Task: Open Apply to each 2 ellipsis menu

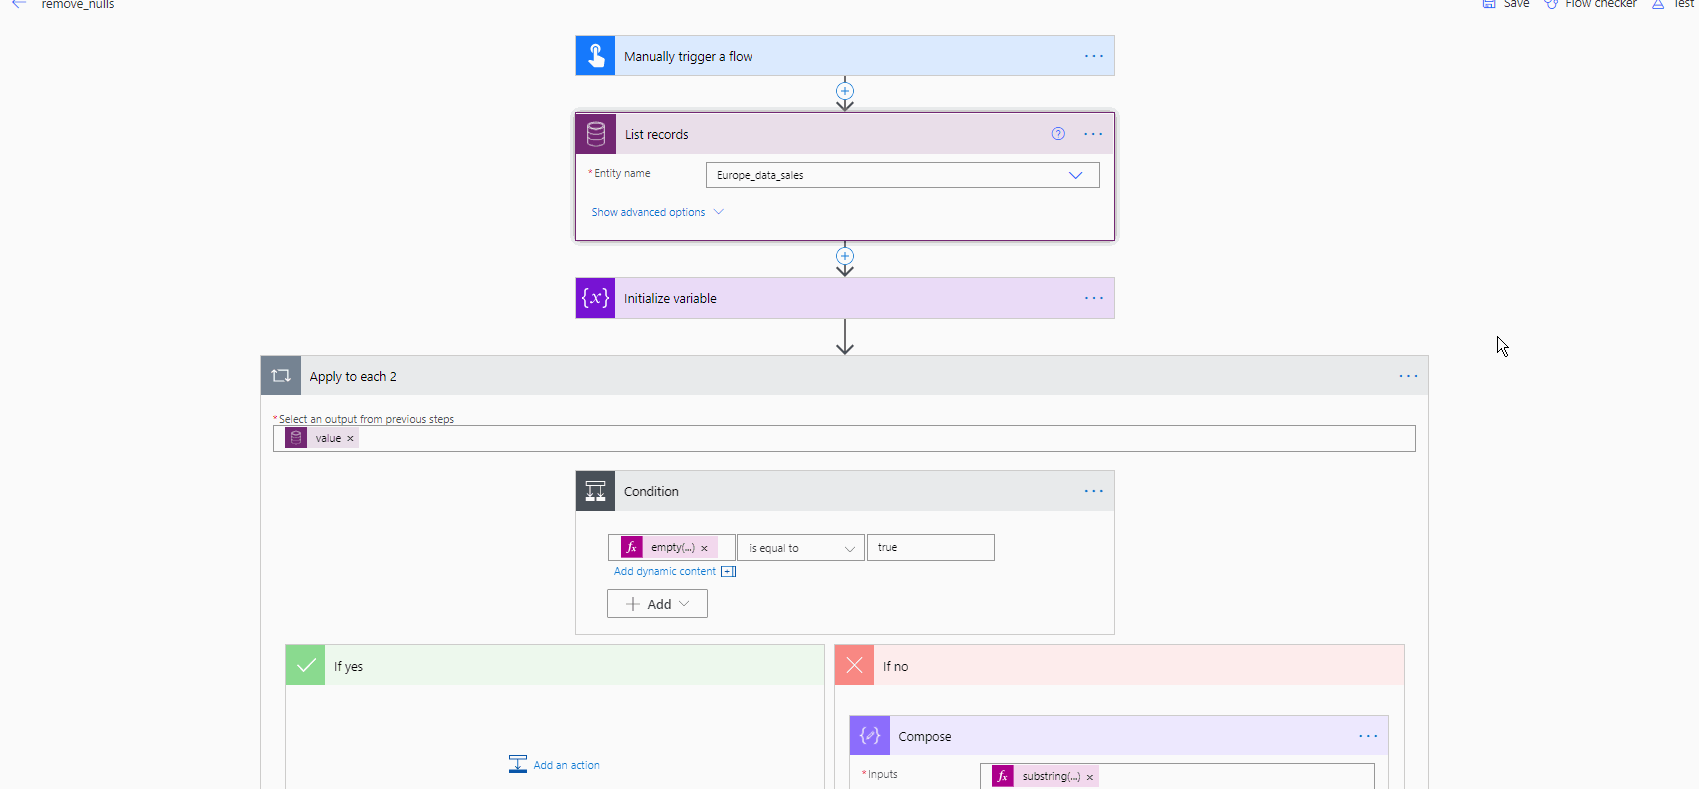Action: (x=1408, y=376)
